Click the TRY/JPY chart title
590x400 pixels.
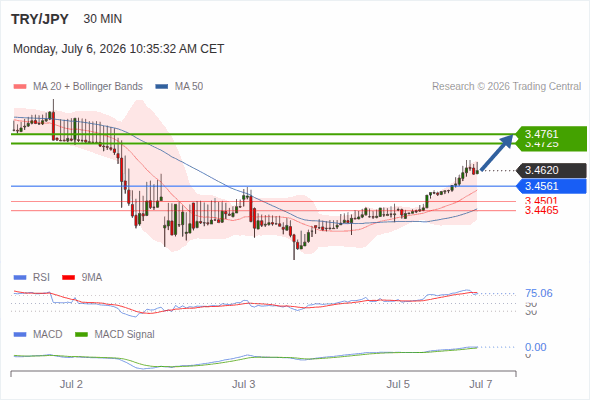coord(40,19)
